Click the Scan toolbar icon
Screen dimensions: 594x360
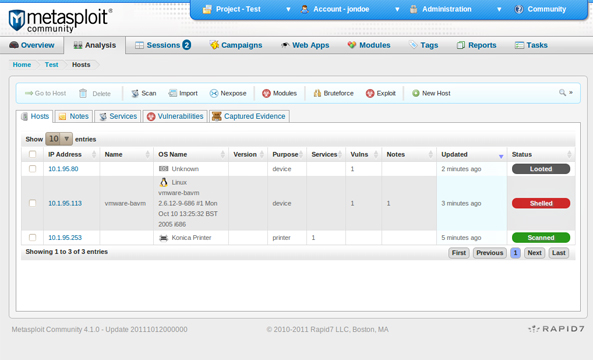pyautogui.click(x=135, y=93)
